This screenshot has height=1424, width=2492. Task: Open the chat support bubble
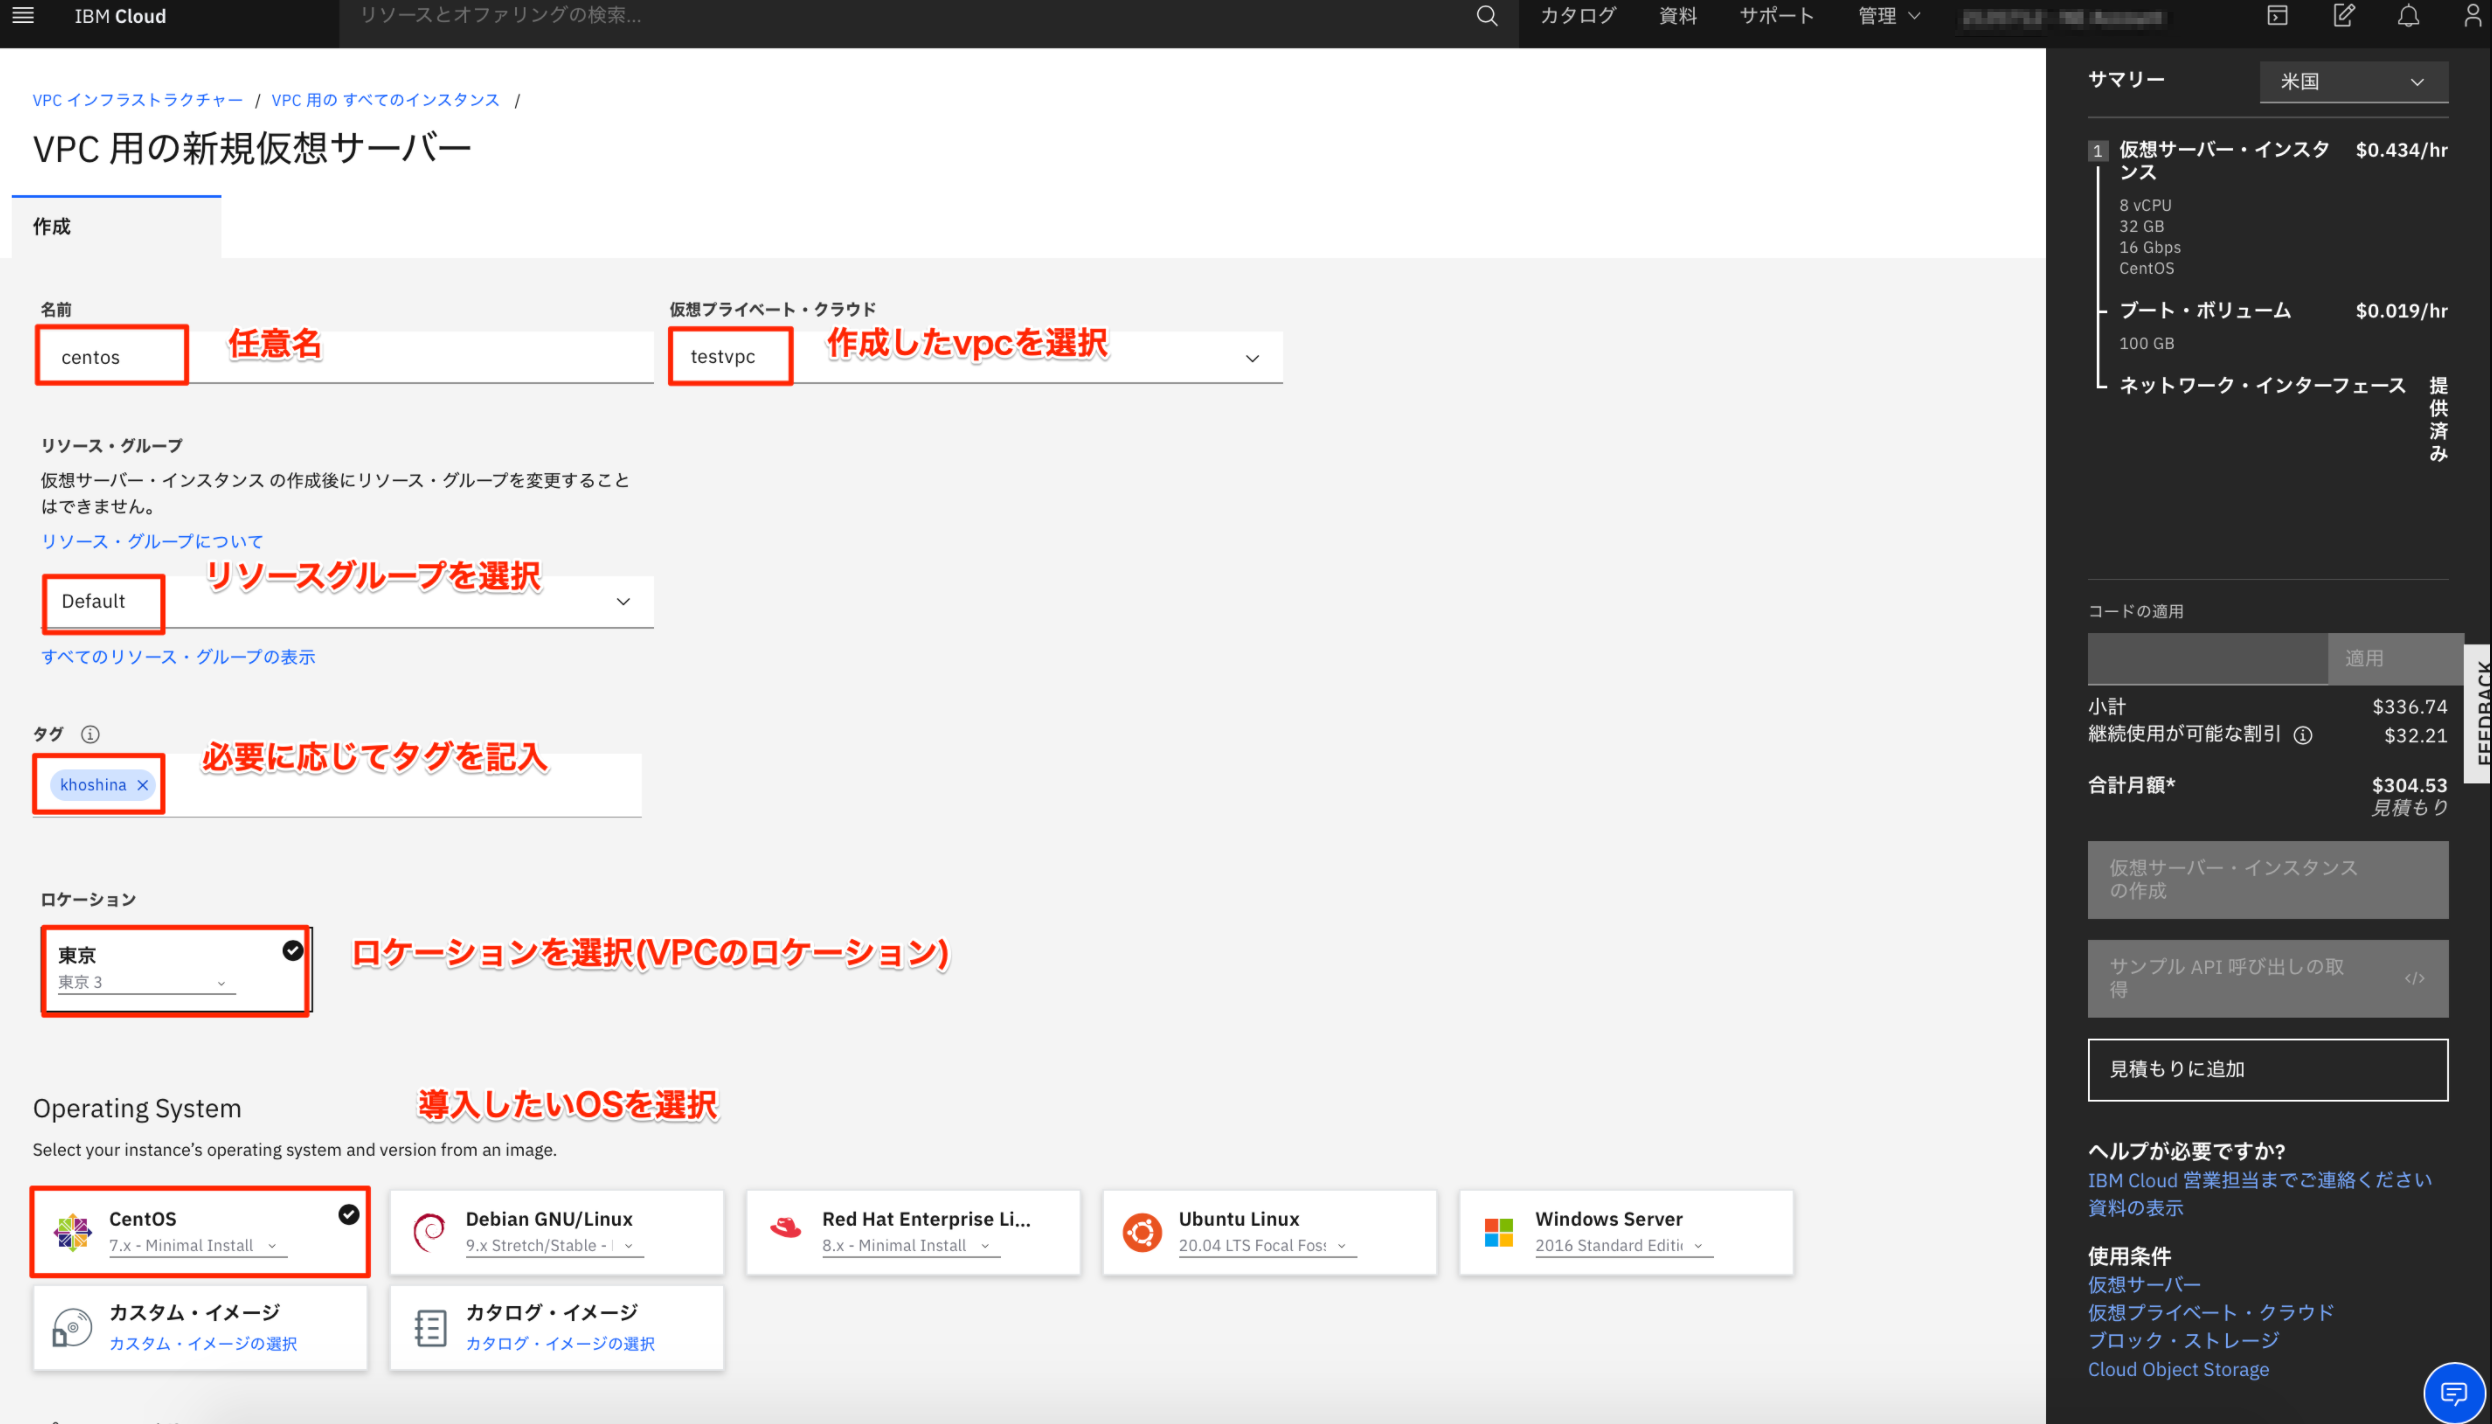2453,1392
